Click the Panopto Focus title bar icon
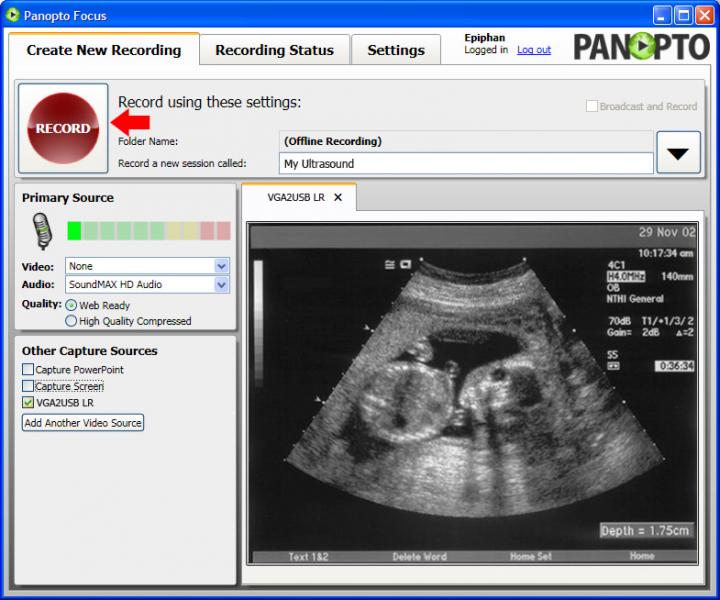The width and height of the screenshot is (720, 600). pyautogui.click(x=12, y=15)
